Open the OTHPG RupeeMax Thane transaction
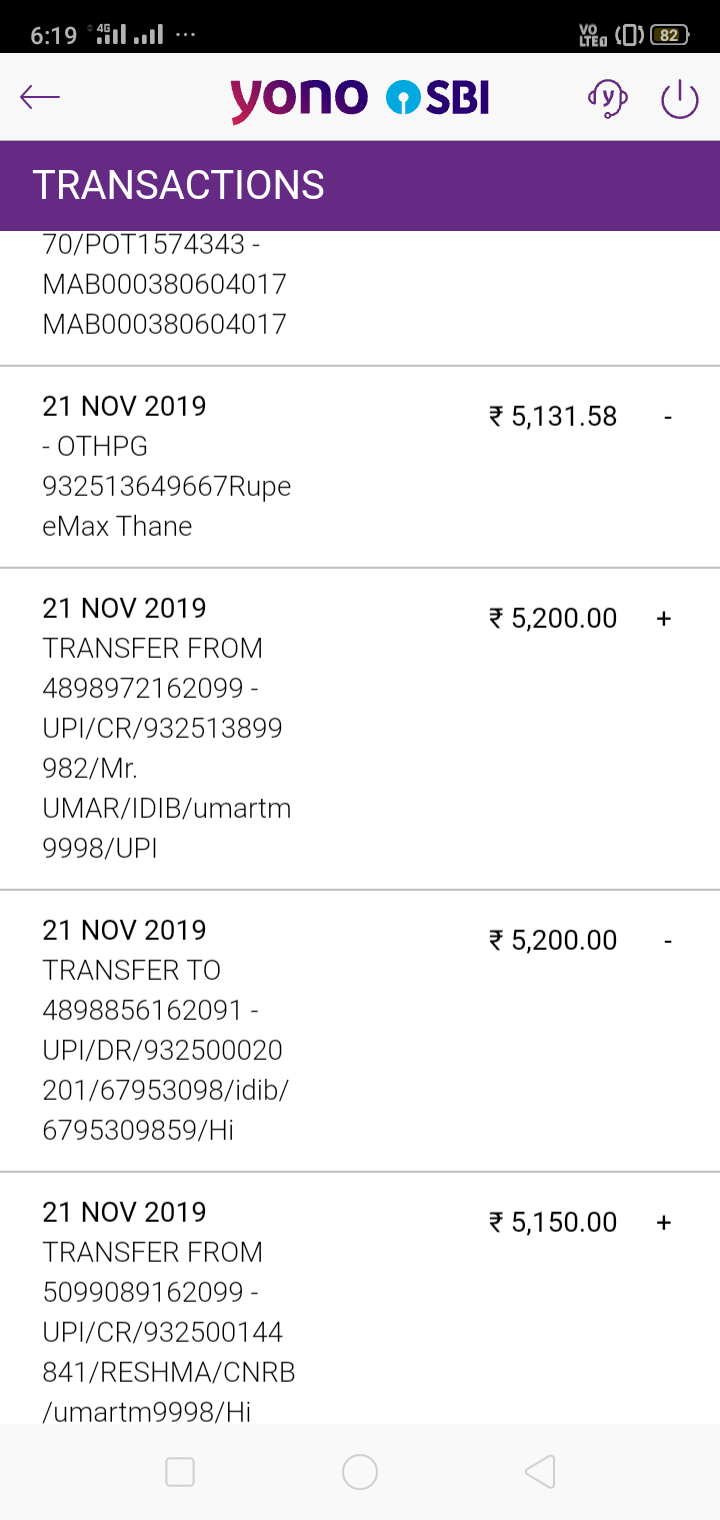720x1520 pixels. pos(360,467)
